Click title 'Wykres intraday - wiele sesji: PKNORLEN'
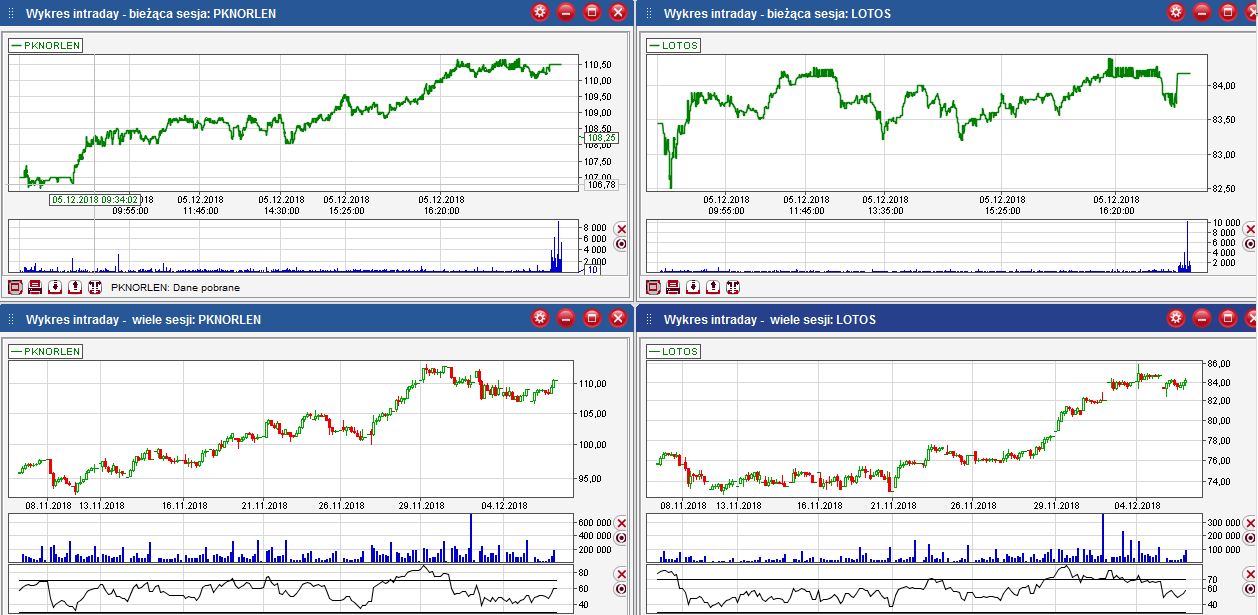Screen dimensions: 1258x615 [x=143, y=320]
